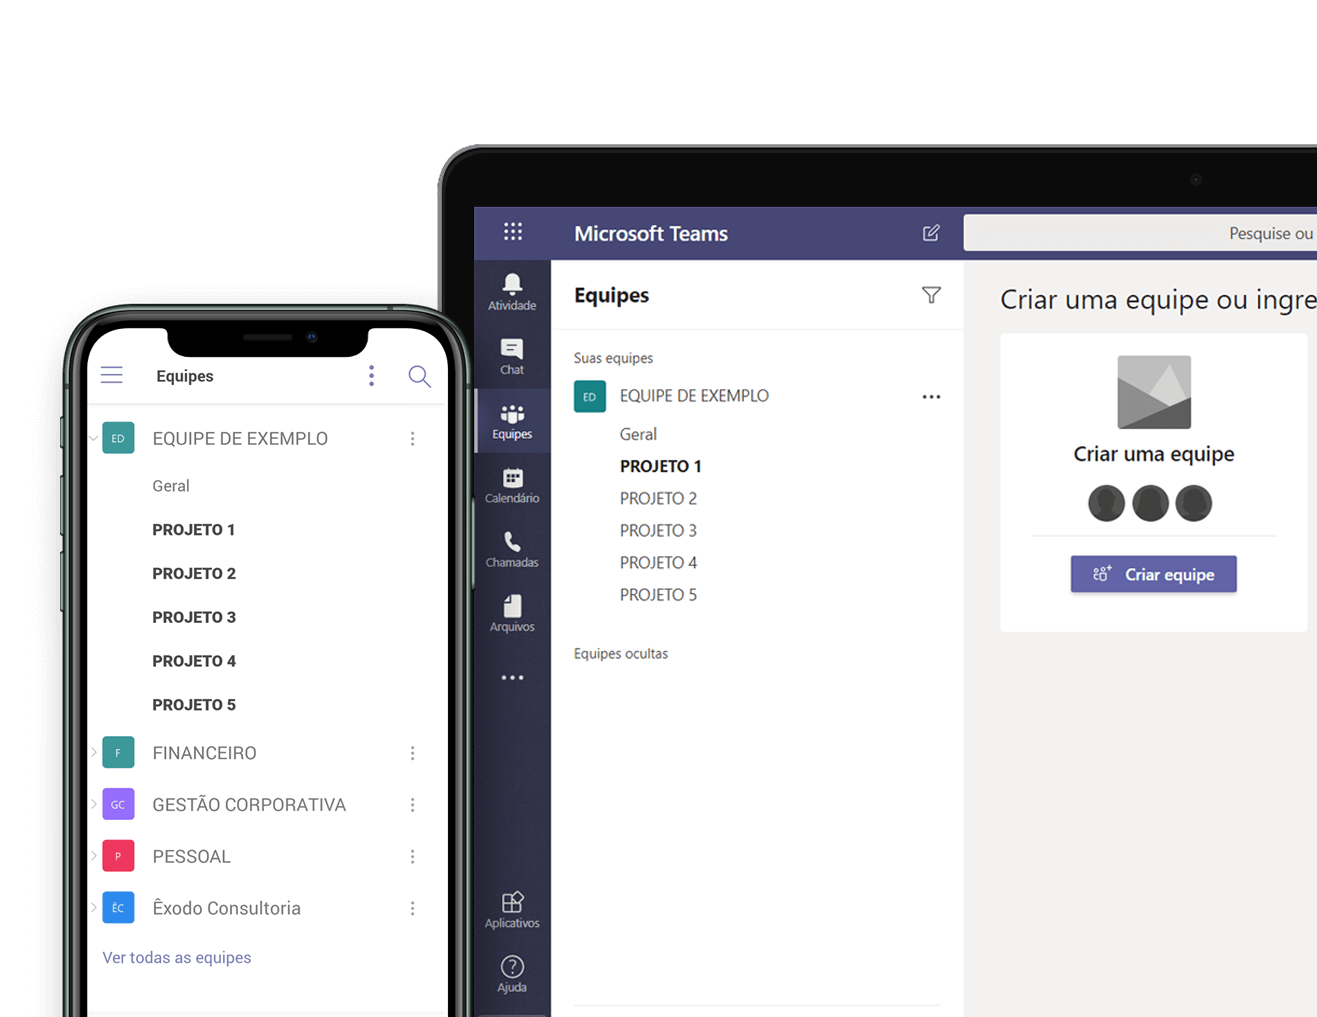Image resolution: width=1317 pixels, height=1017 pixels.
Task: Expand the GESTÃO CORPORATIVA team
Action: [93, 804]
